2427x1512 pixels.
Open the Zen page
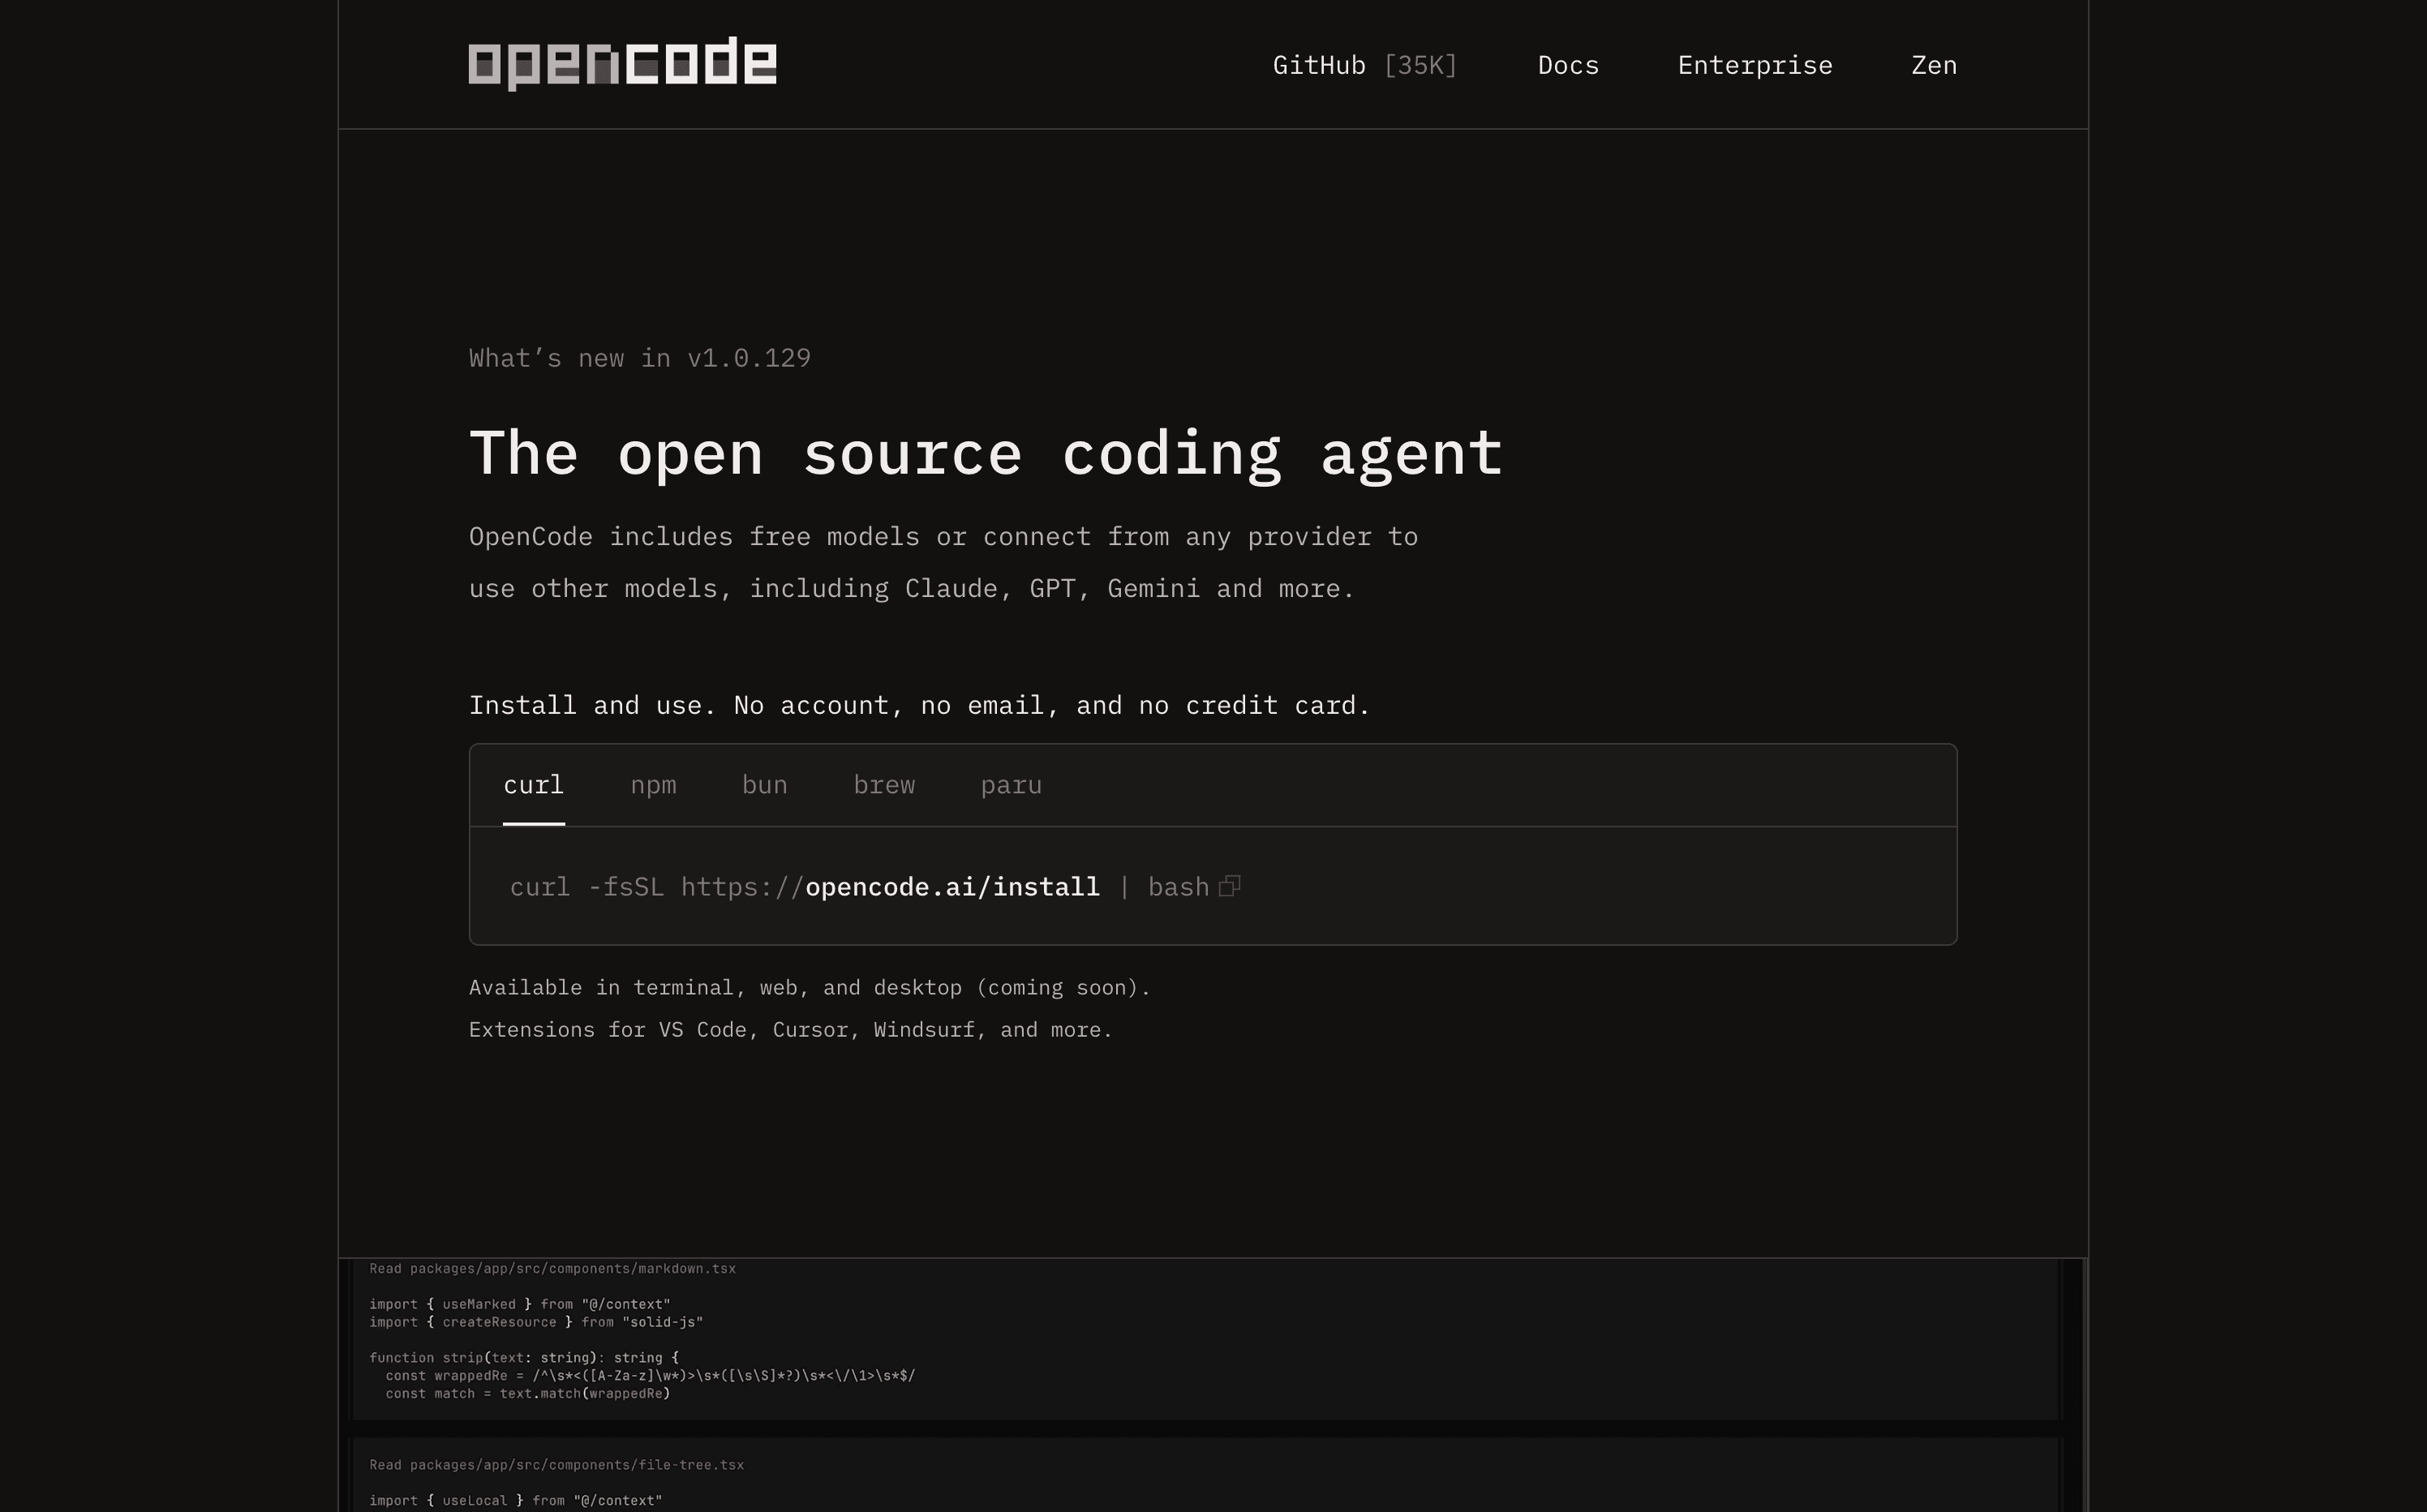click(1934, 64)
